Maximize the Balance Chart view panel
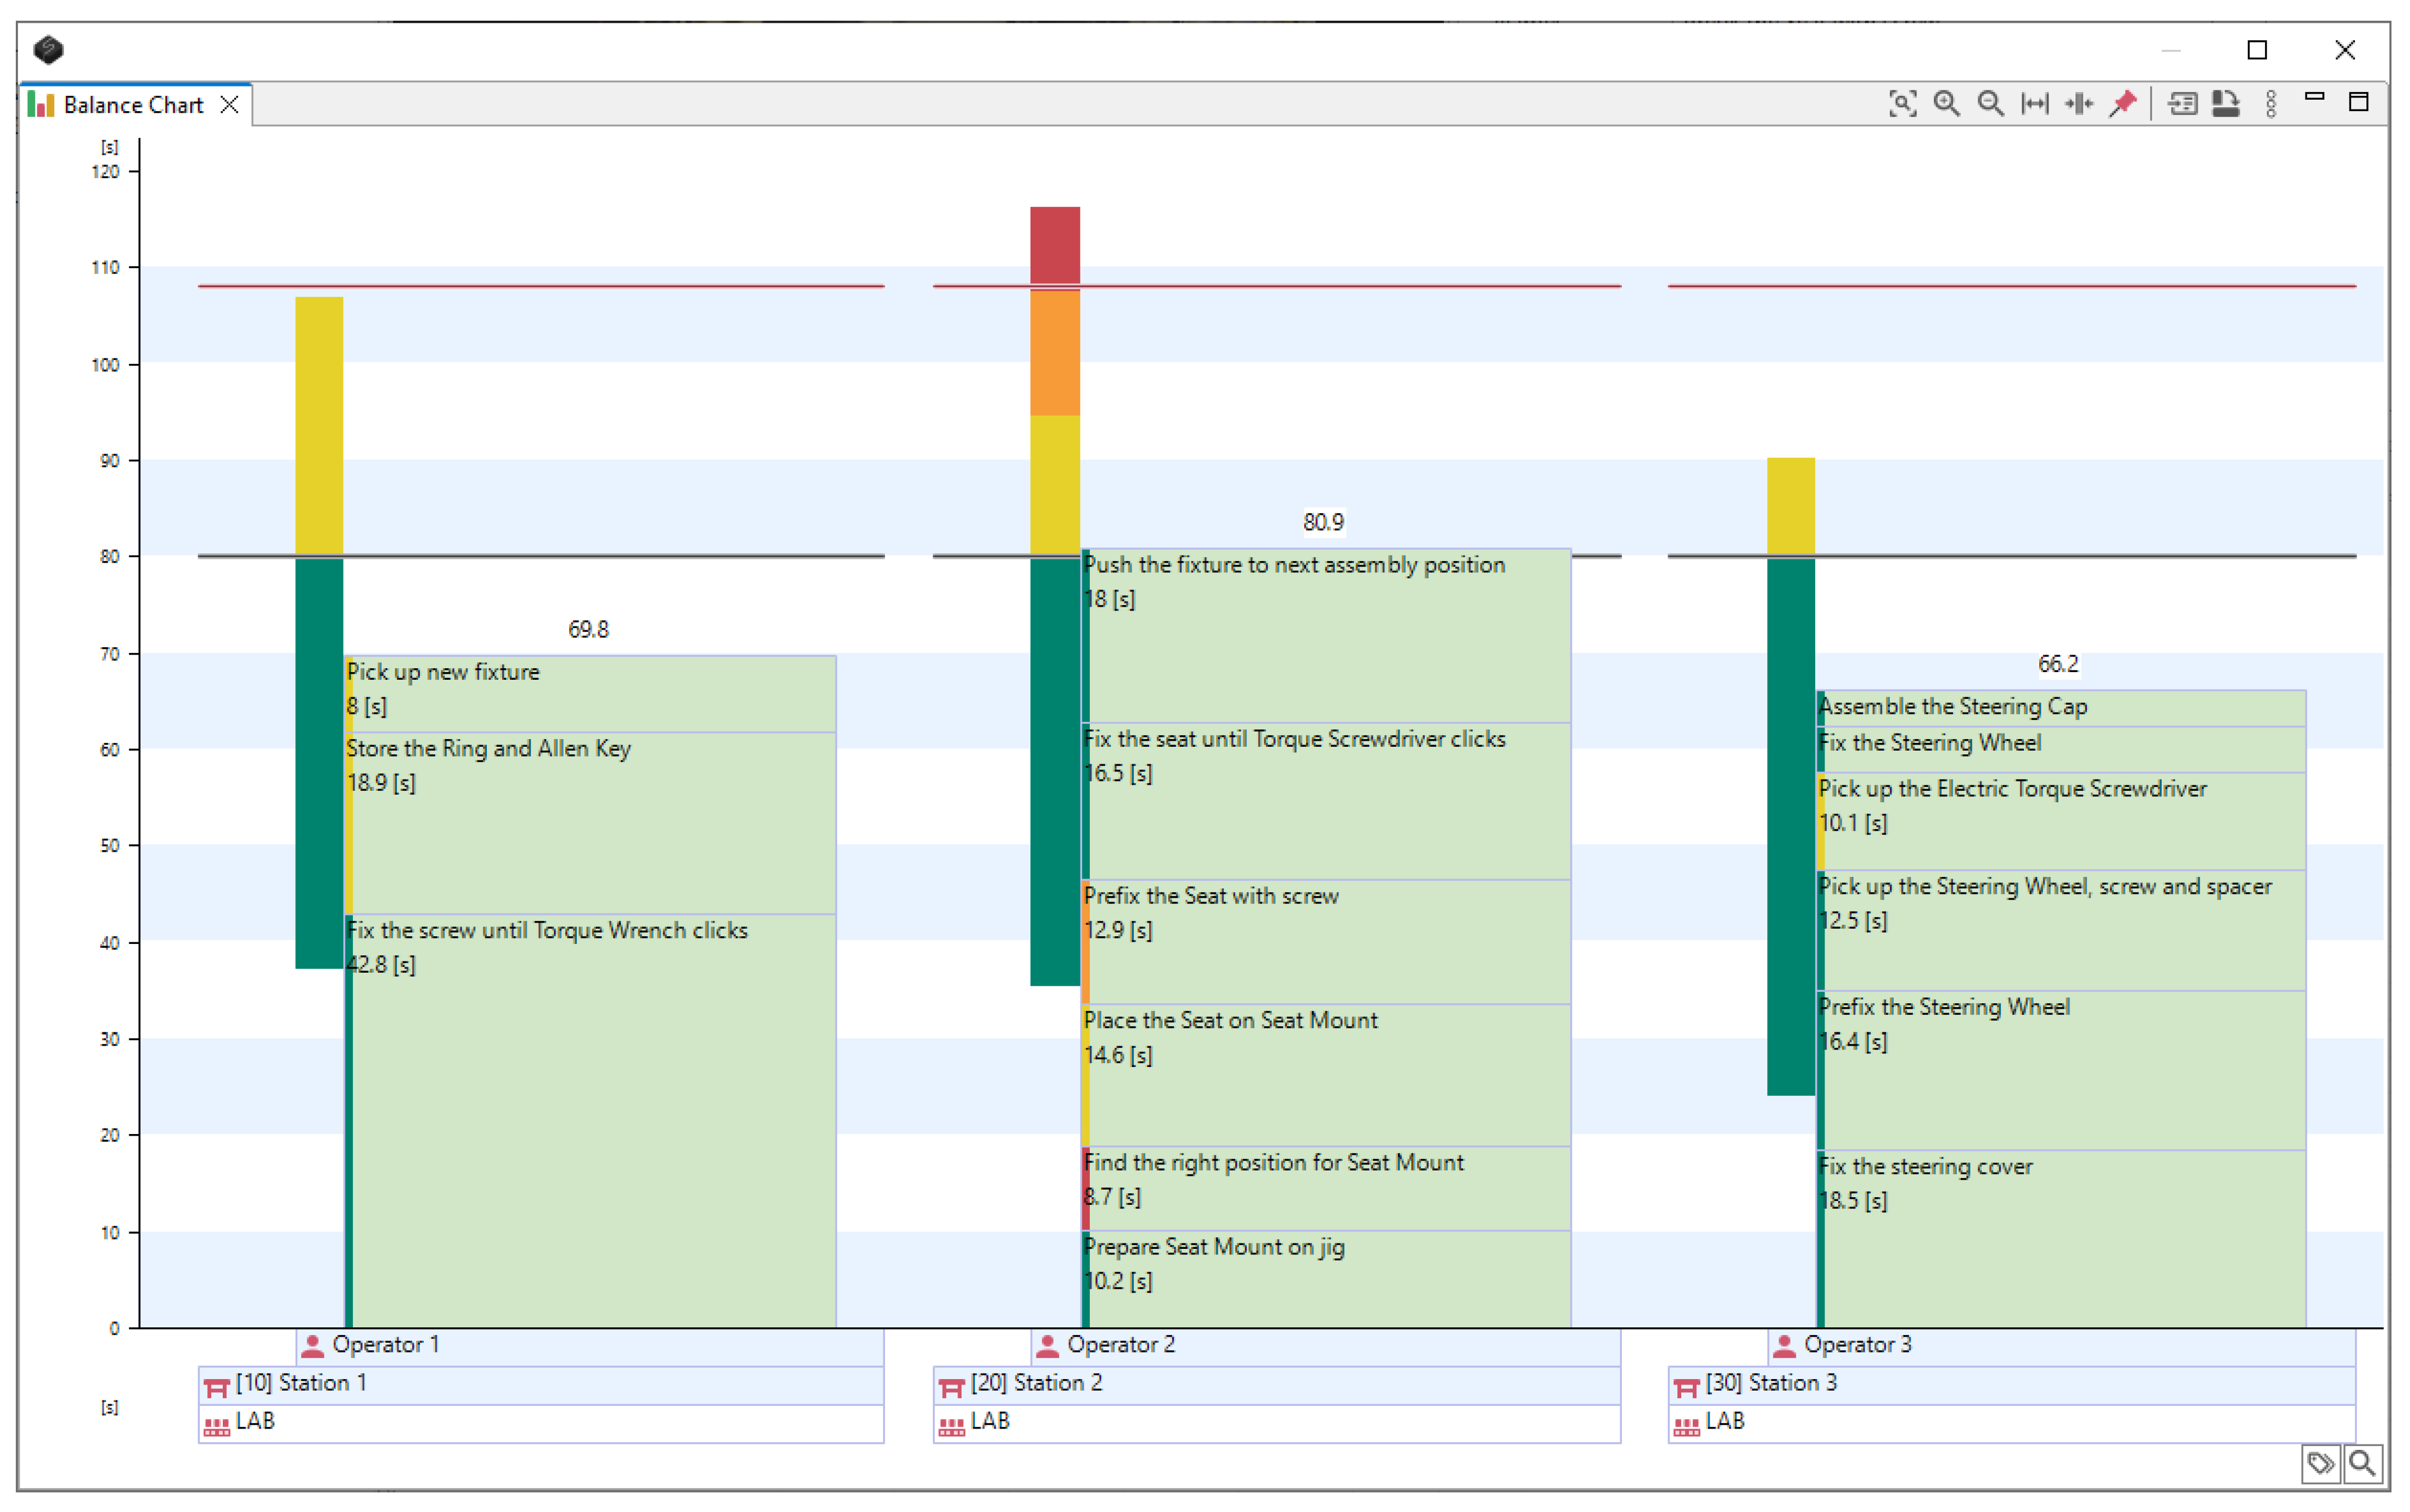2410x1512 pixels. tap(2358, 101)
